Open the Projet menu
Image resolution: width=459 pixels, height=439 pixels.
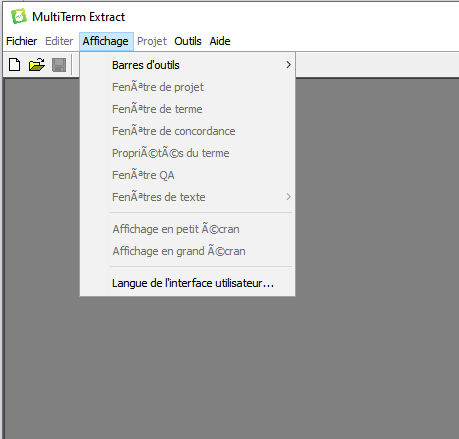[152, 41]
